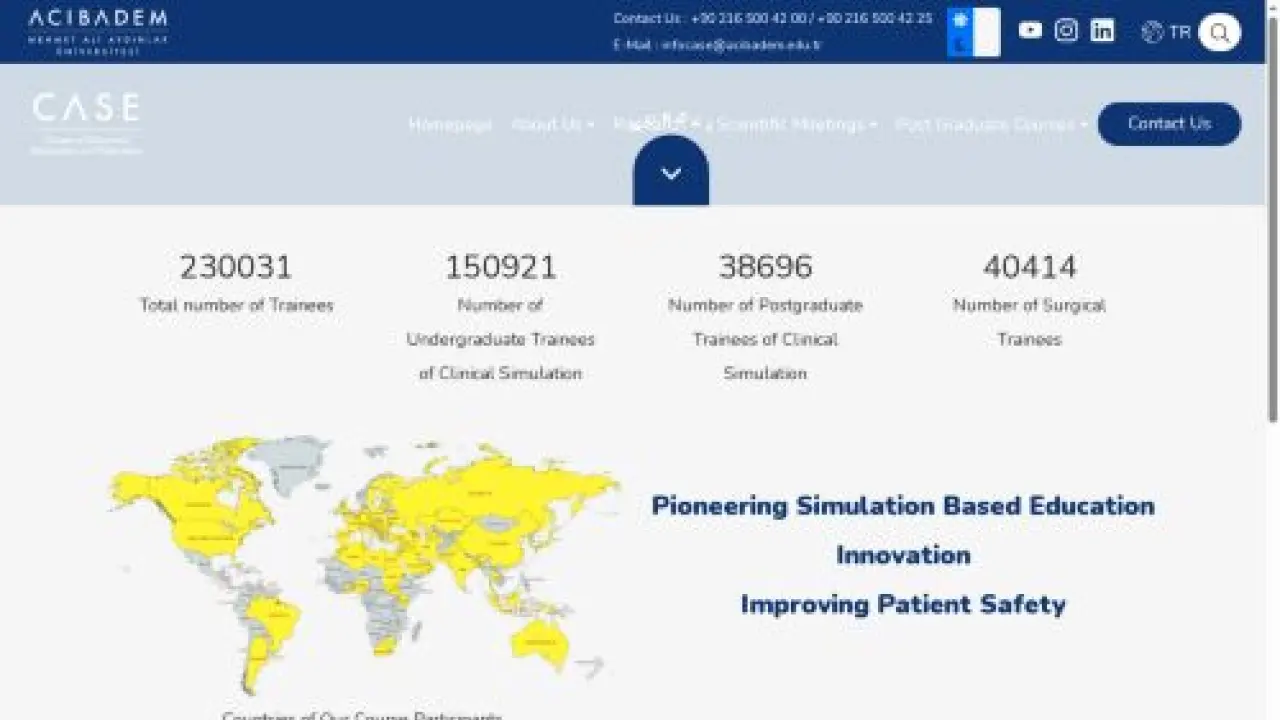1280x720 pixels.
Task: Click the "Total number of Trainees" label
Action: pyautogui.click(x=236, y=305)
